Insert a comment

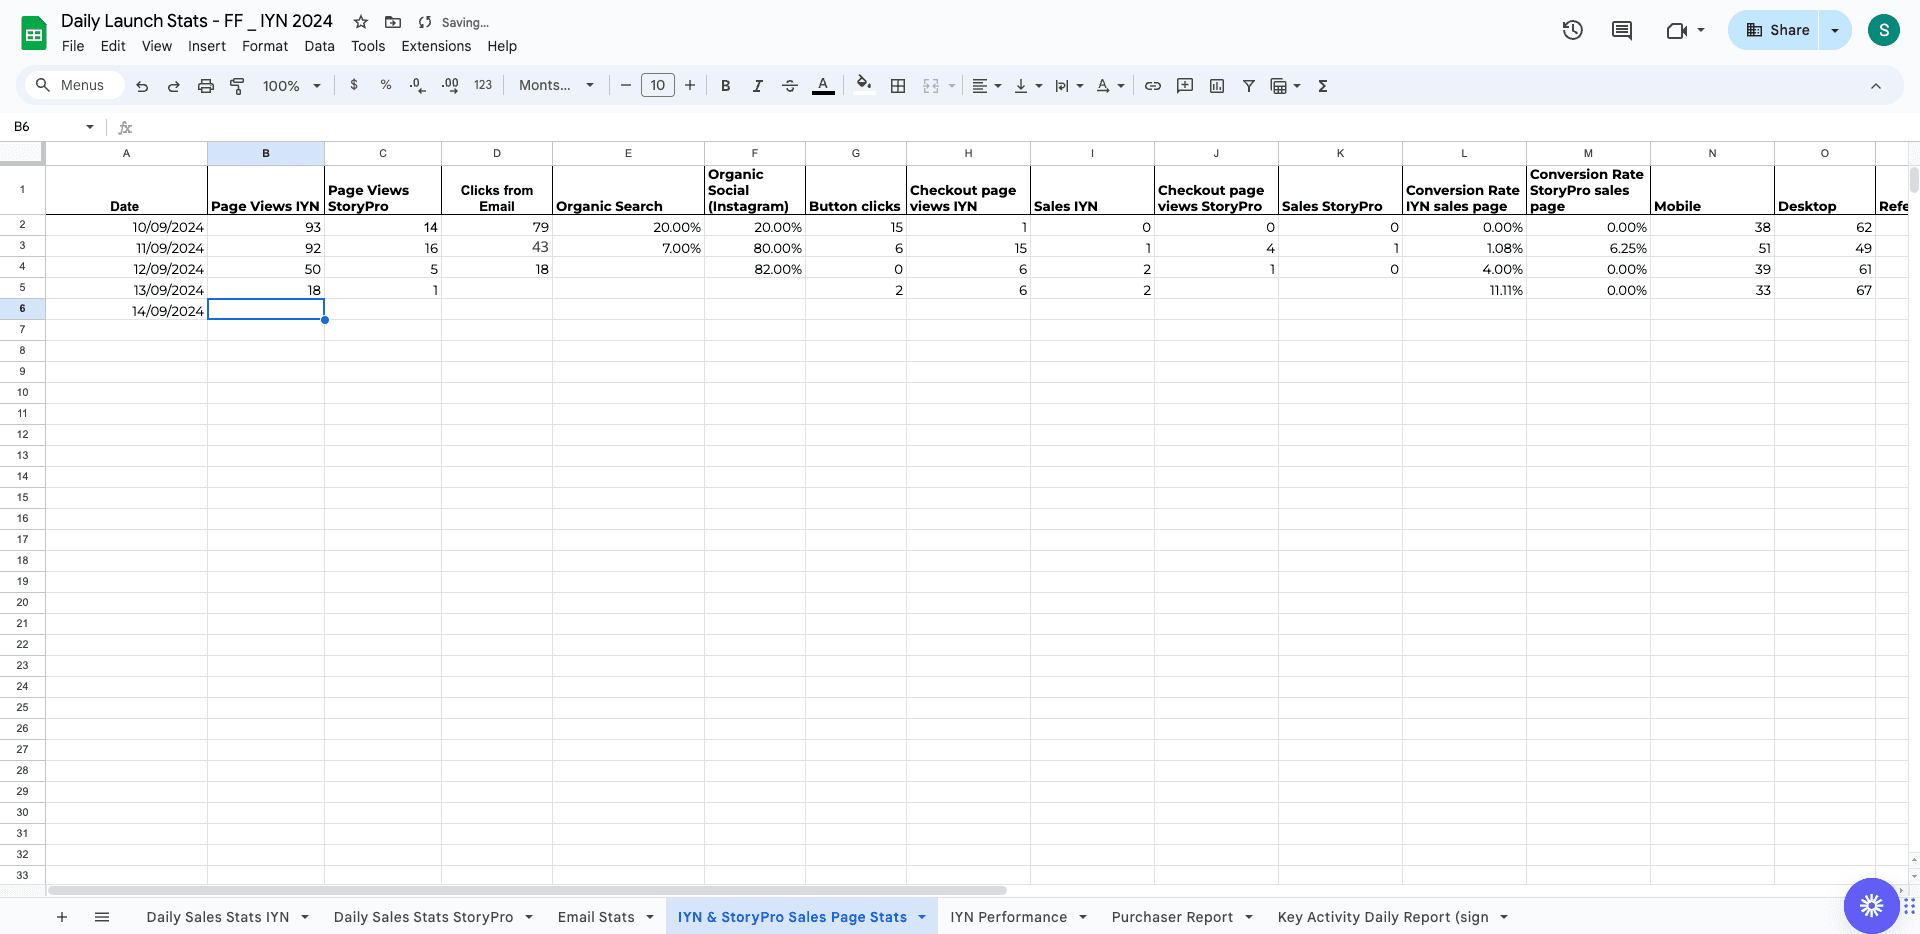click(x=1185, y=86)
